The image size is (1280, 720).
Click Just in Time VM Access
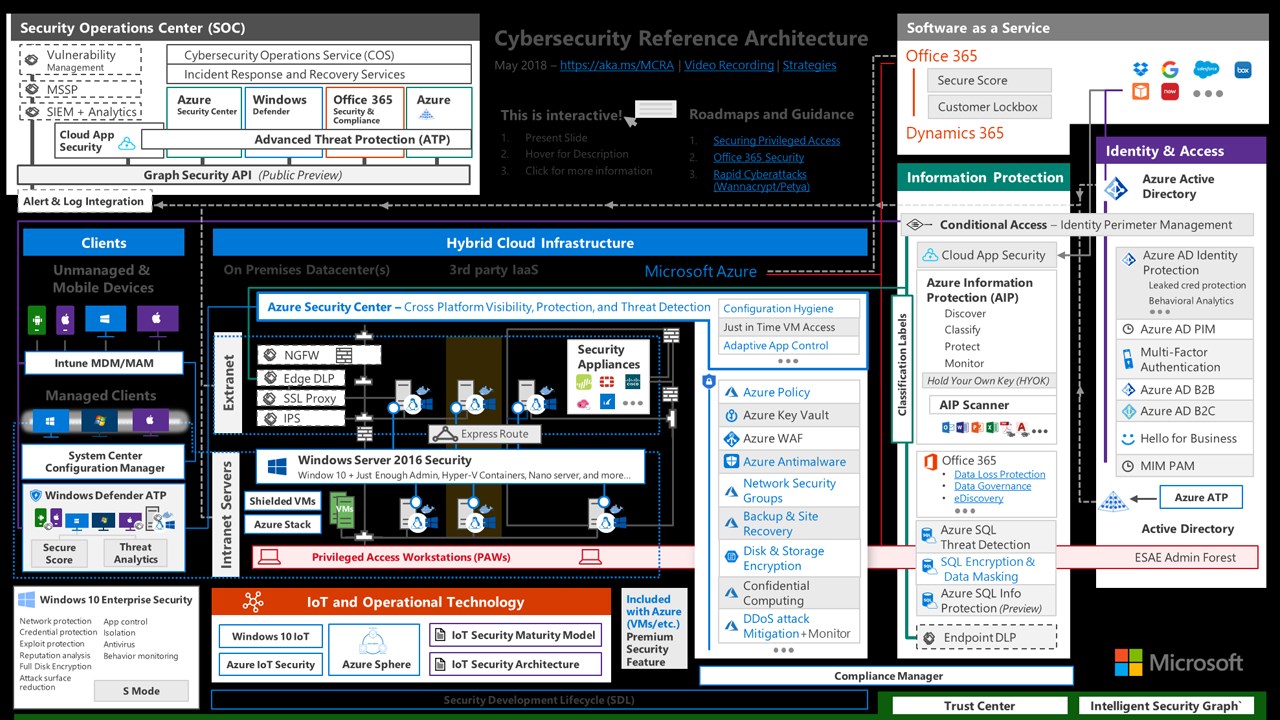(790, 327)
